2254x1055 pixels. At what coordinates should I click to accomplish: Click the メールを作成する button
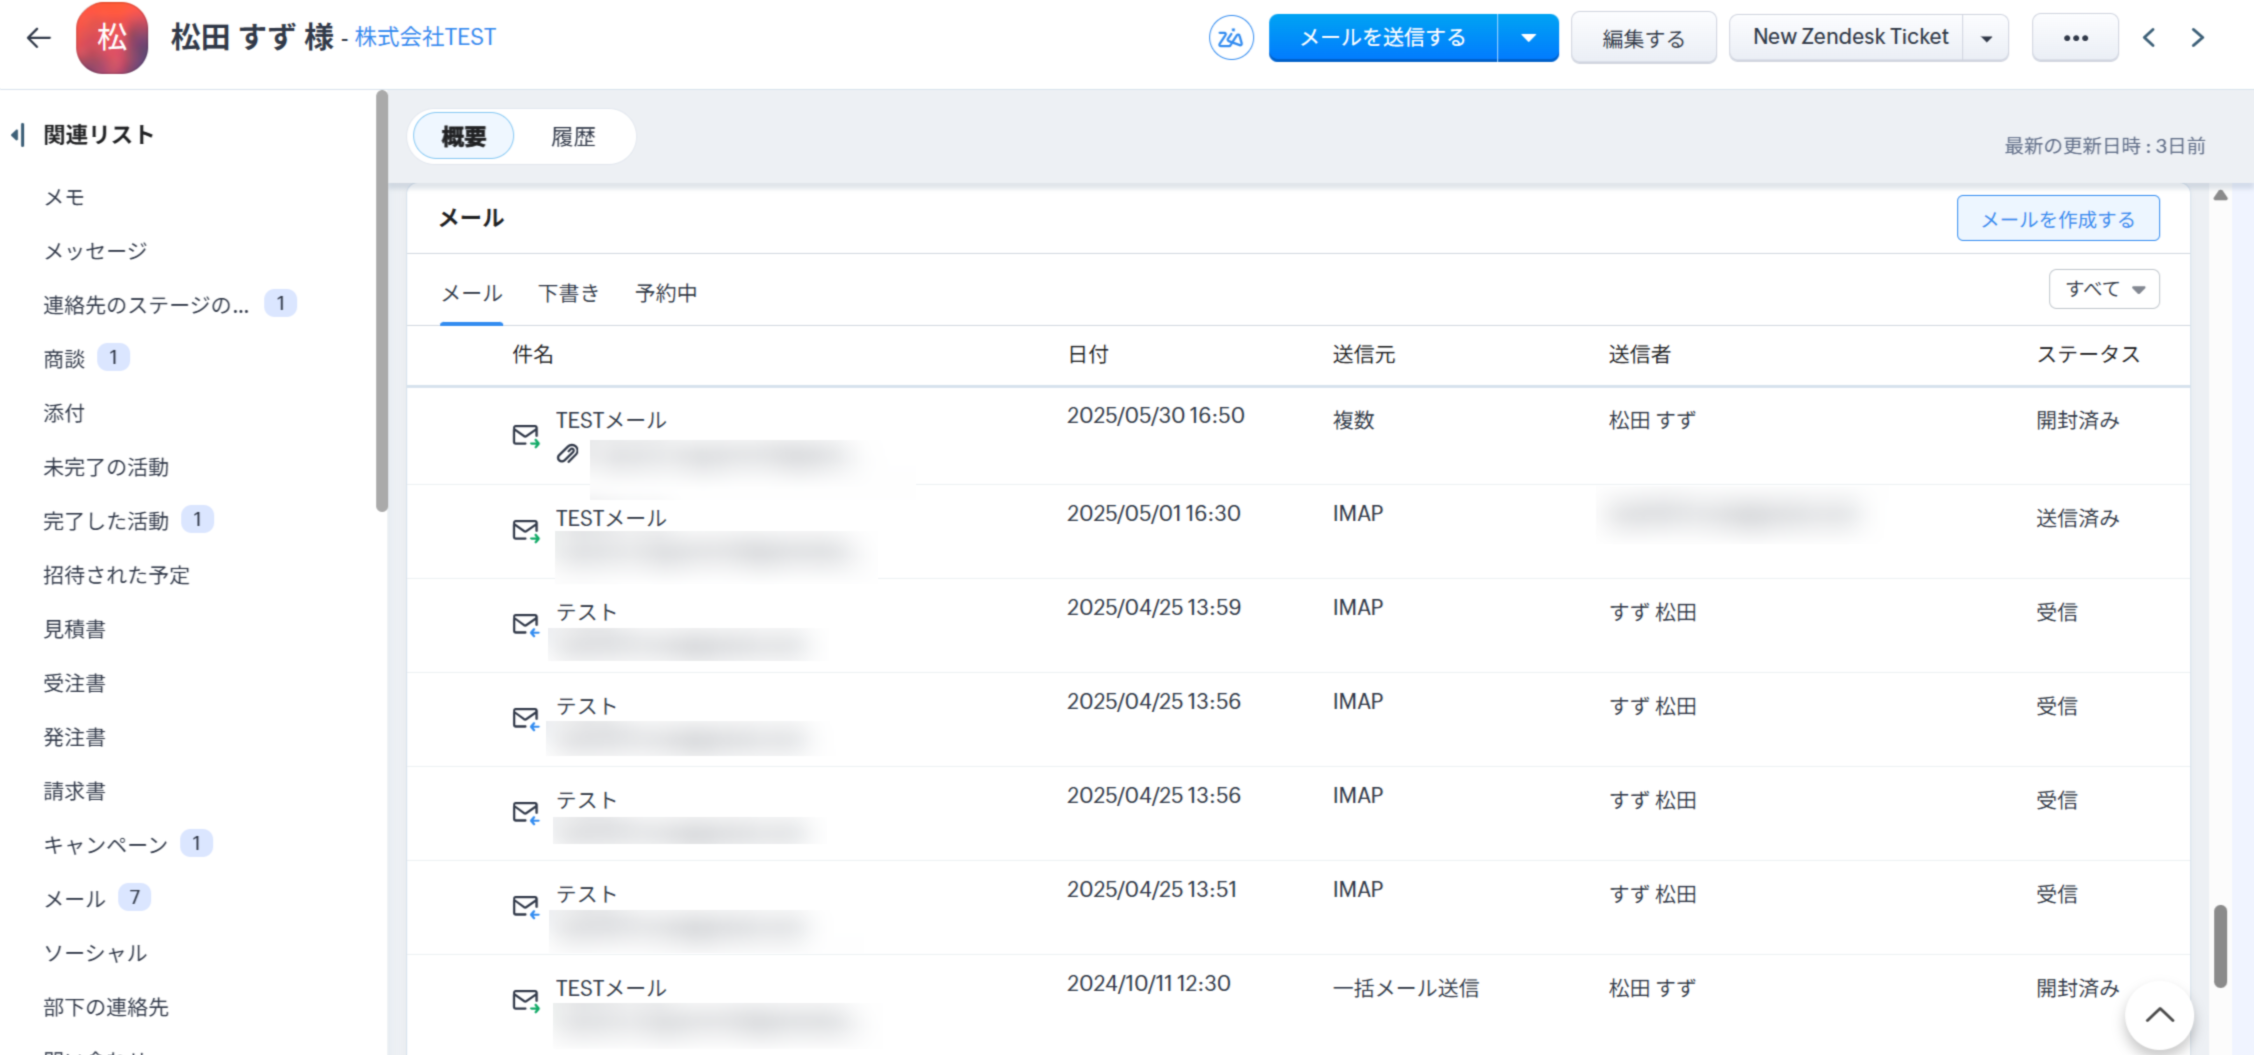2057,219
